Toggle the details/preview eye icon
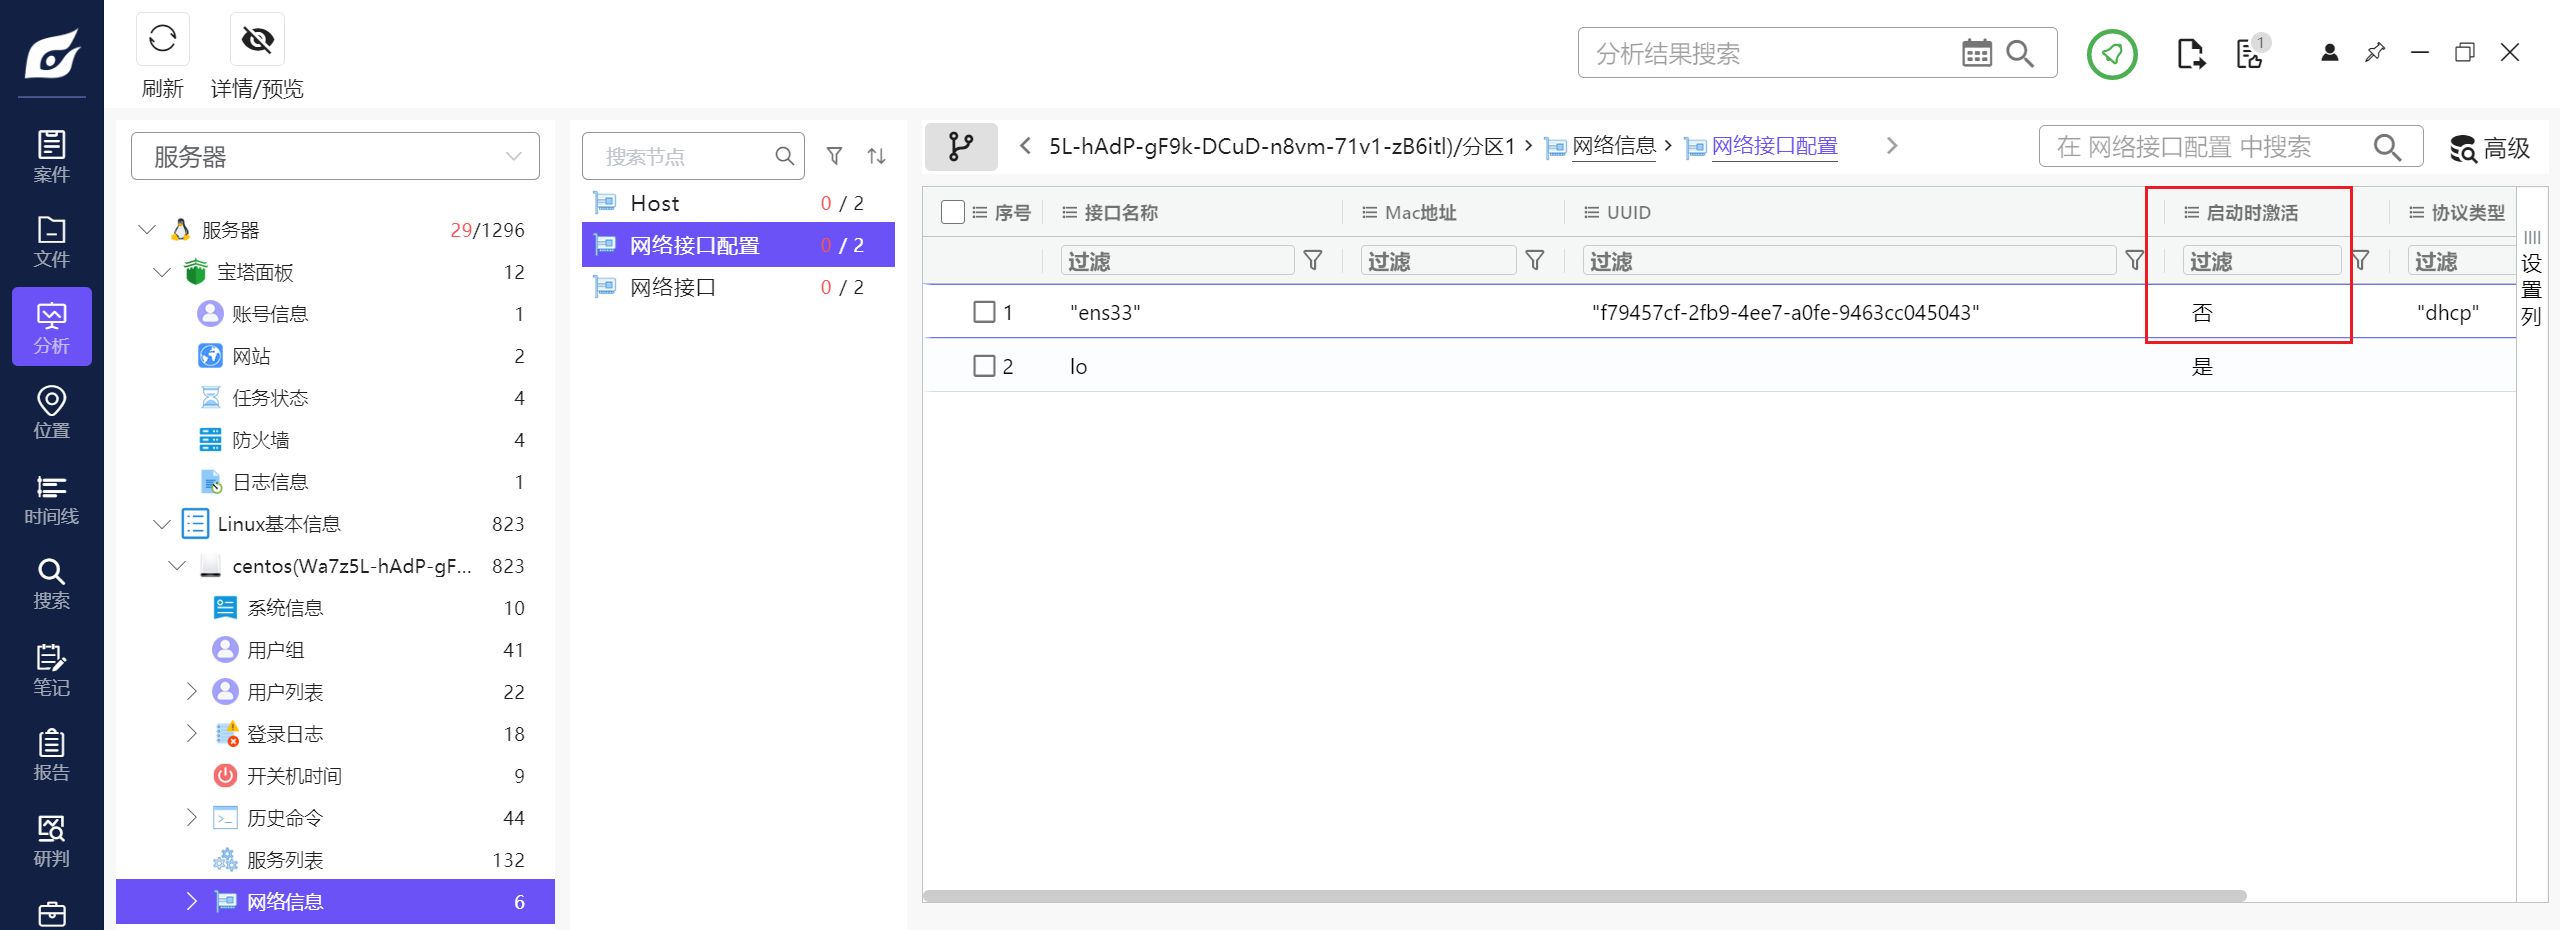This screenshot has height=930, width=2560. pyautogui.click(x=257, y=40)
